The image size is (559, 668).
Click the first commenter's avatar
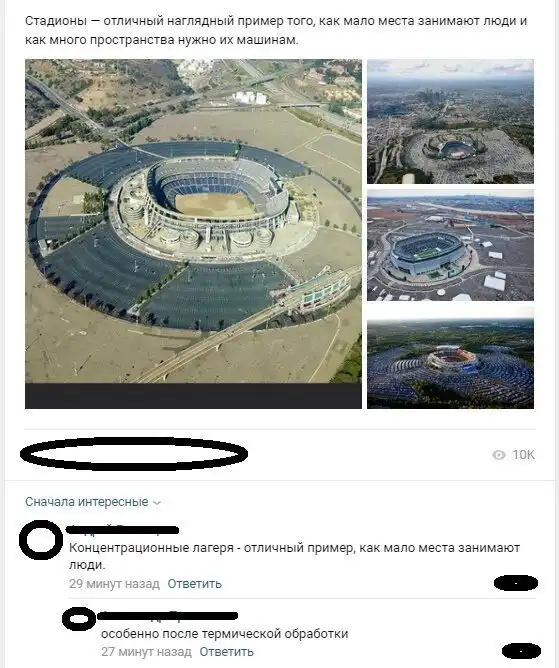point(41,540)
